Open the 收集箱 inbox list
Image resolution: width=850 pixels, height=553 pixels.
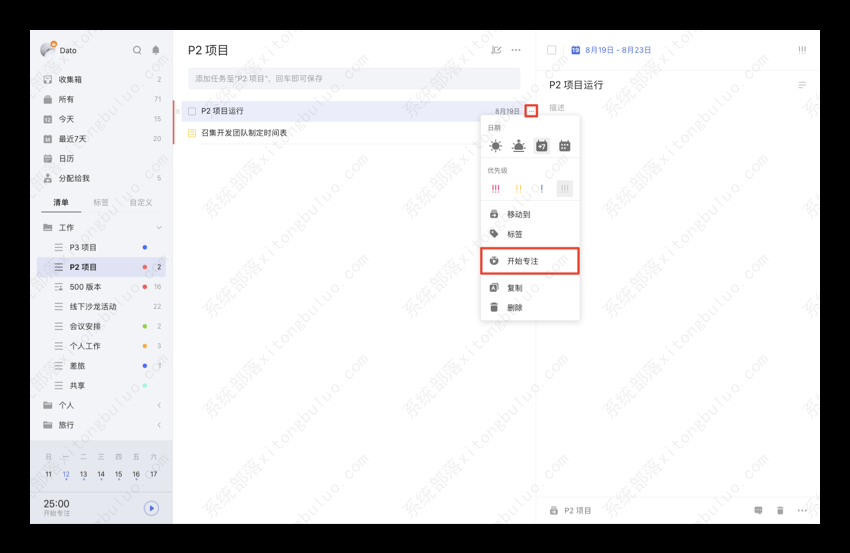click(102, 79)
